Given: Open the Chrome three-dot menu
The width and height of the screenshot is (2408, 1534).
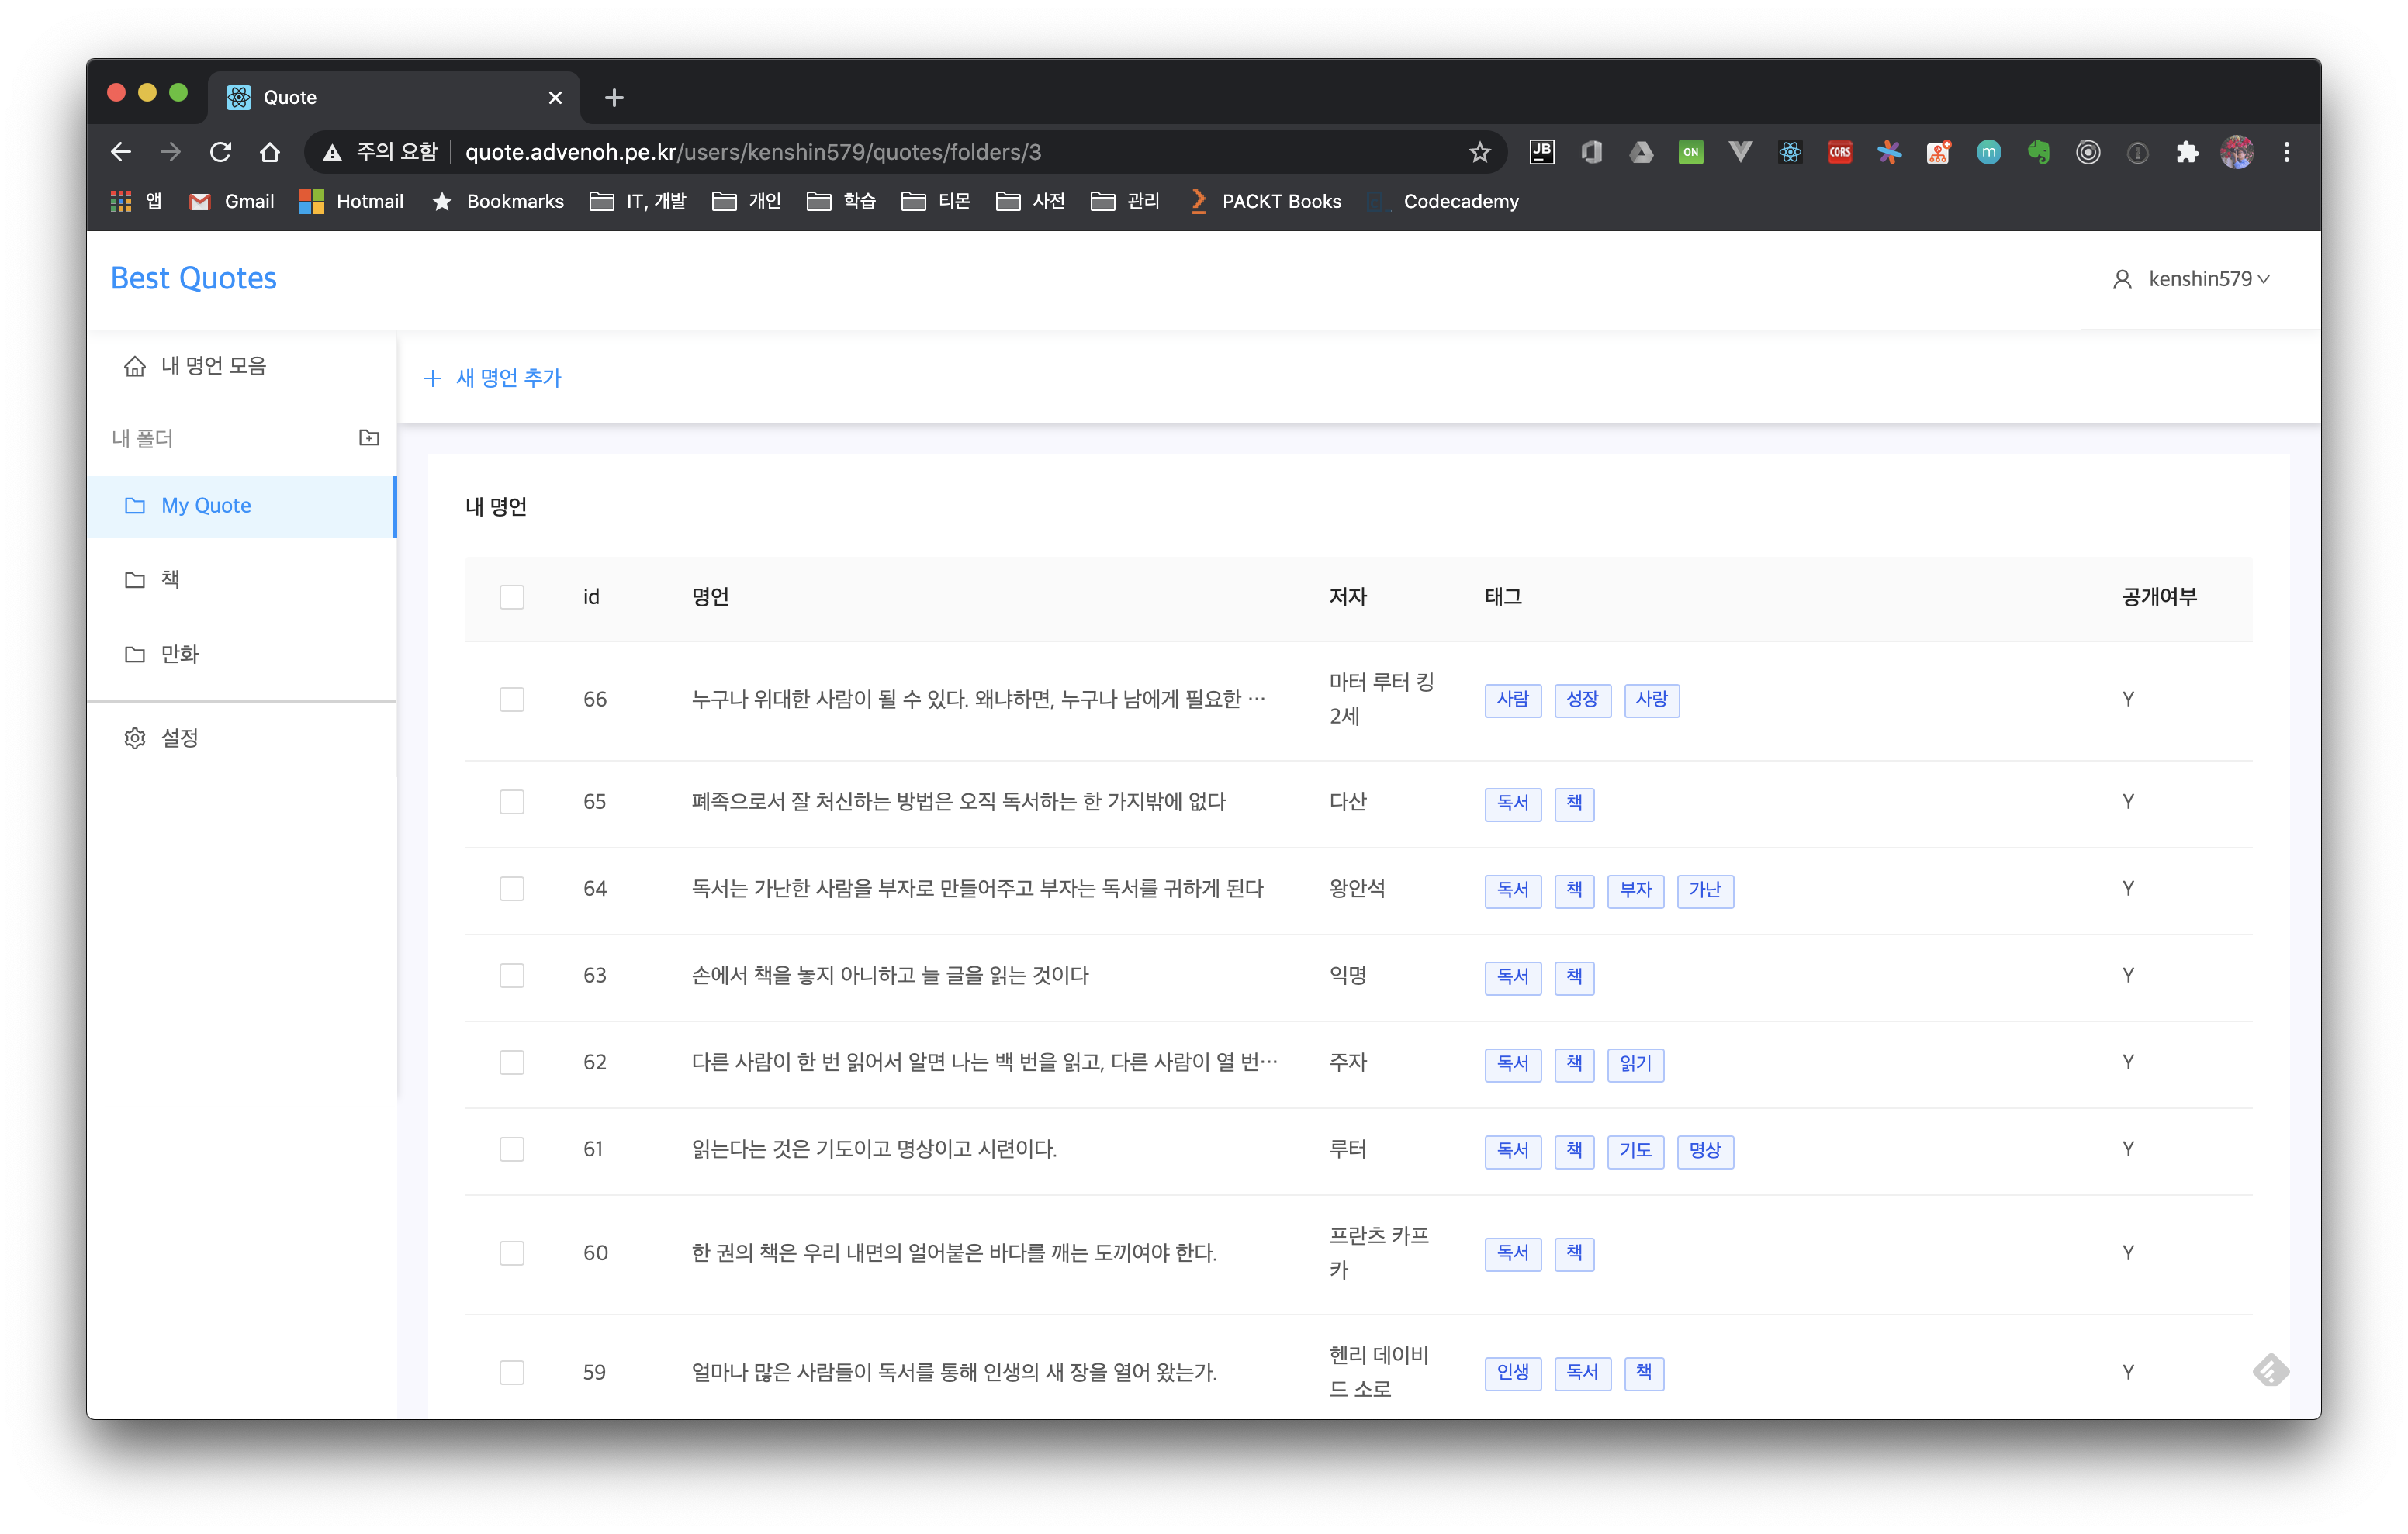Looking at the screenshot, I should coord(2286,152).
